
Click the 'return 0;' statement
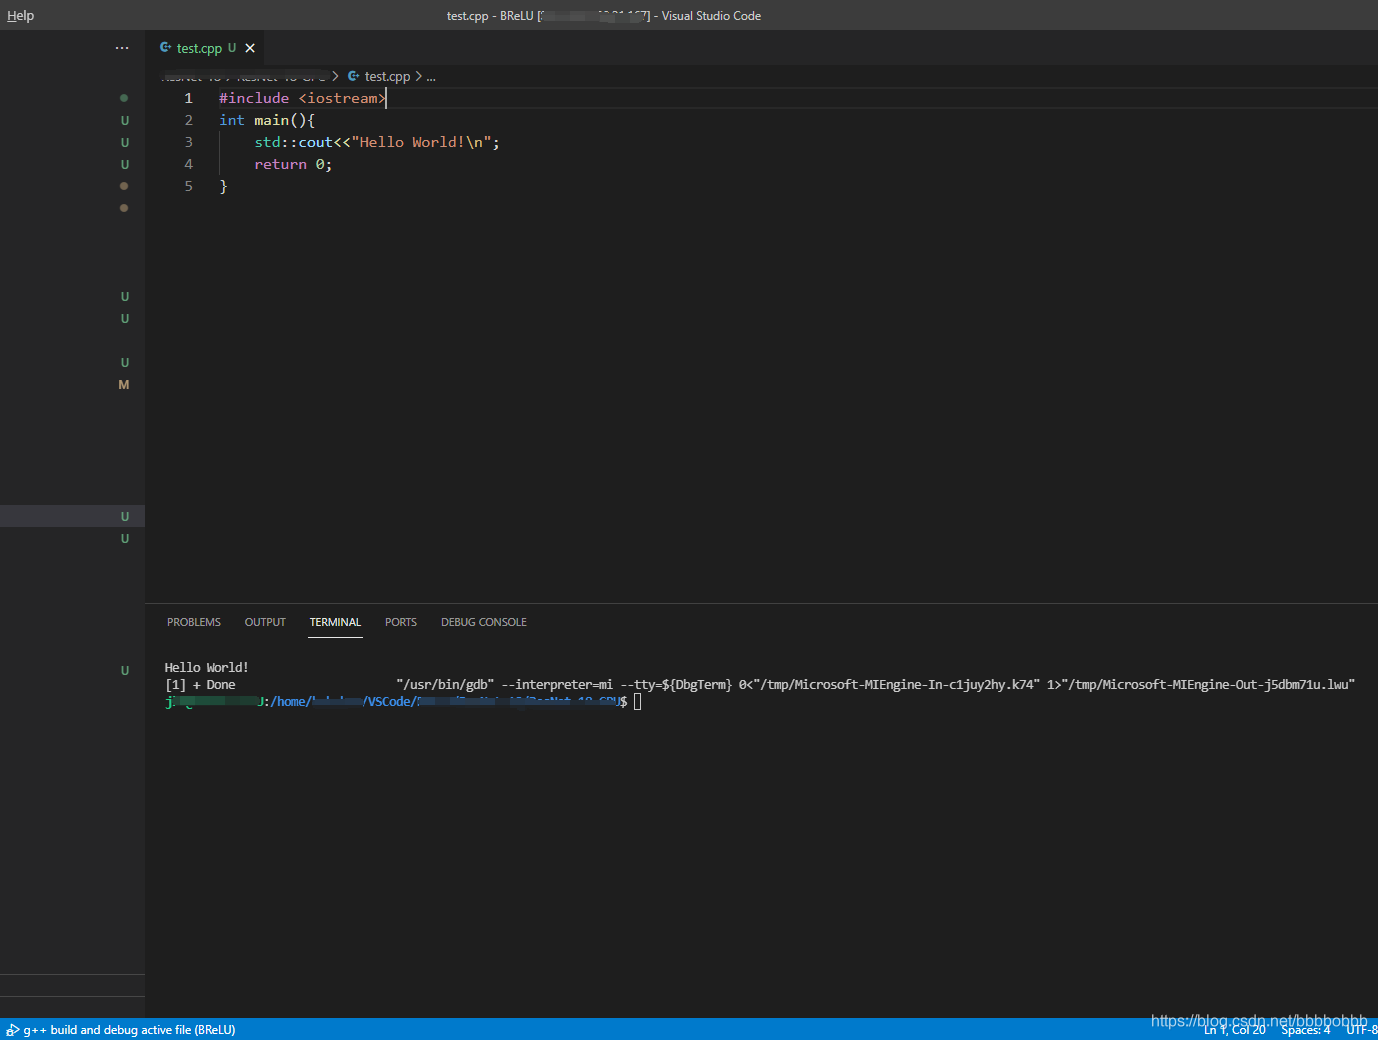(293, 164)
